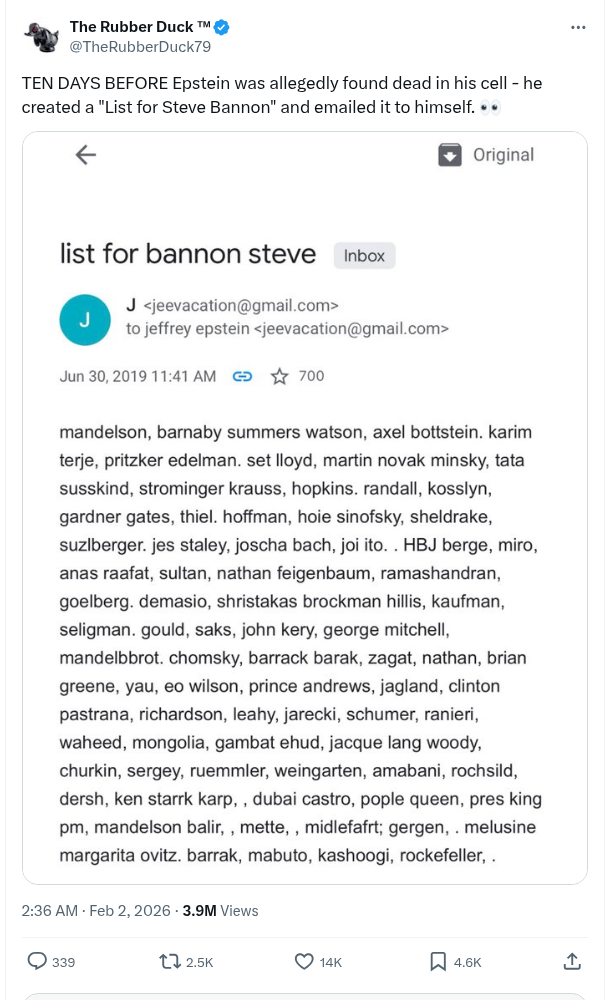Click The Rubber Duck display name

coord(139,27)
